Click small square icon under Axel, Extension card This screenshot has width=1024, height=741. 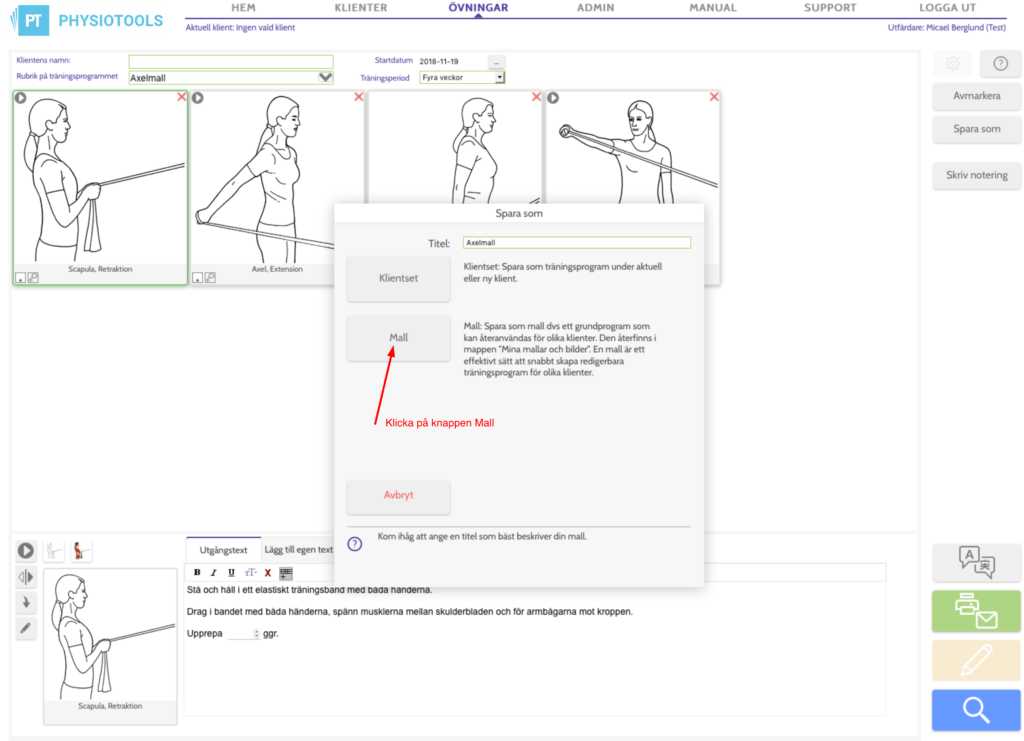click(198, 278)
